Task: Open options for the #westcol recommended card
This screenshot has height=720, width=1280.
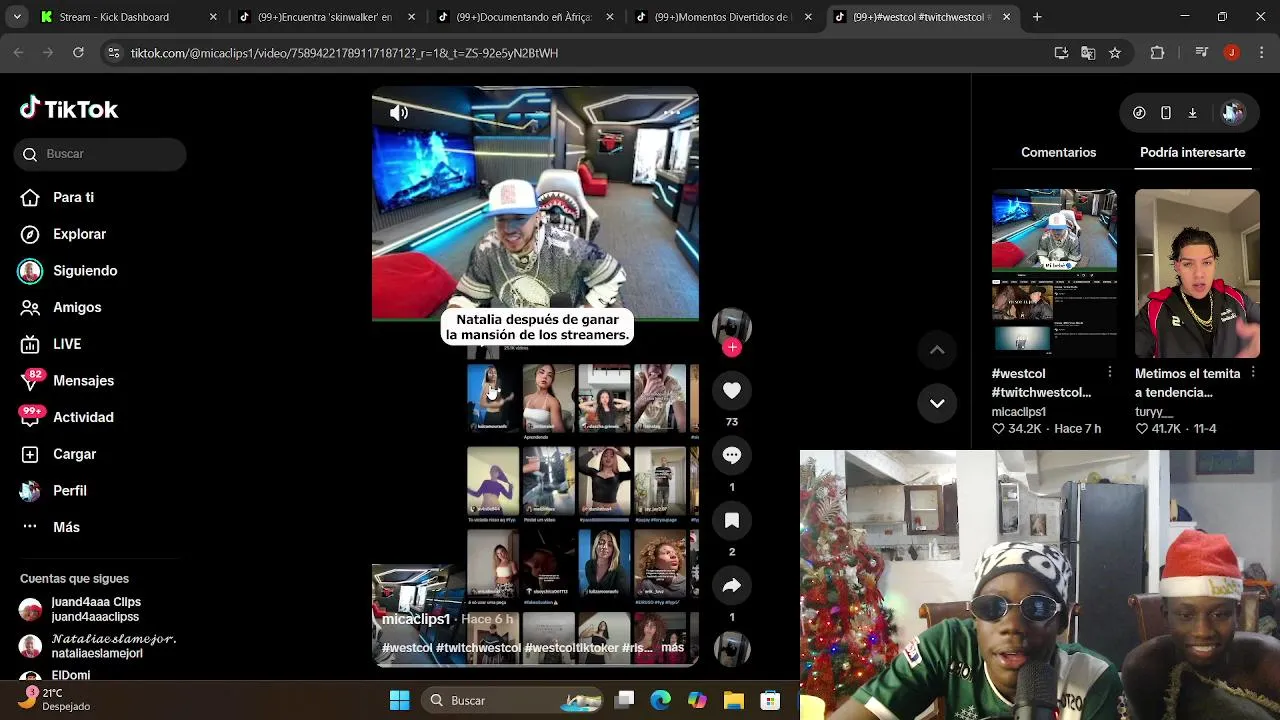Action: (1110, 372)
